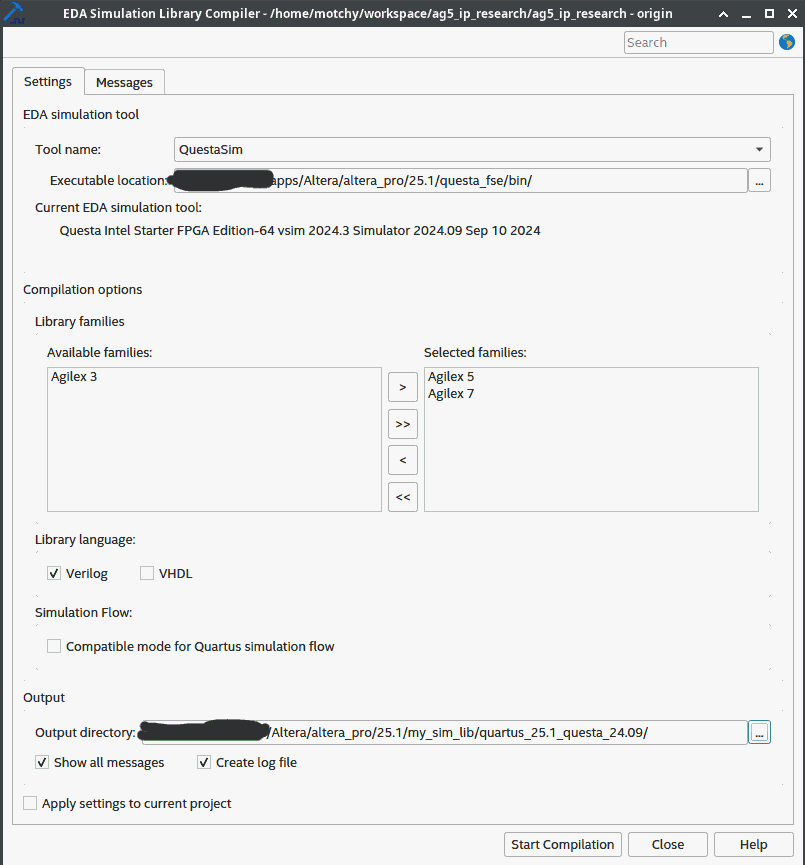Click the window roll-up arrow in title bar

point(723,14)
